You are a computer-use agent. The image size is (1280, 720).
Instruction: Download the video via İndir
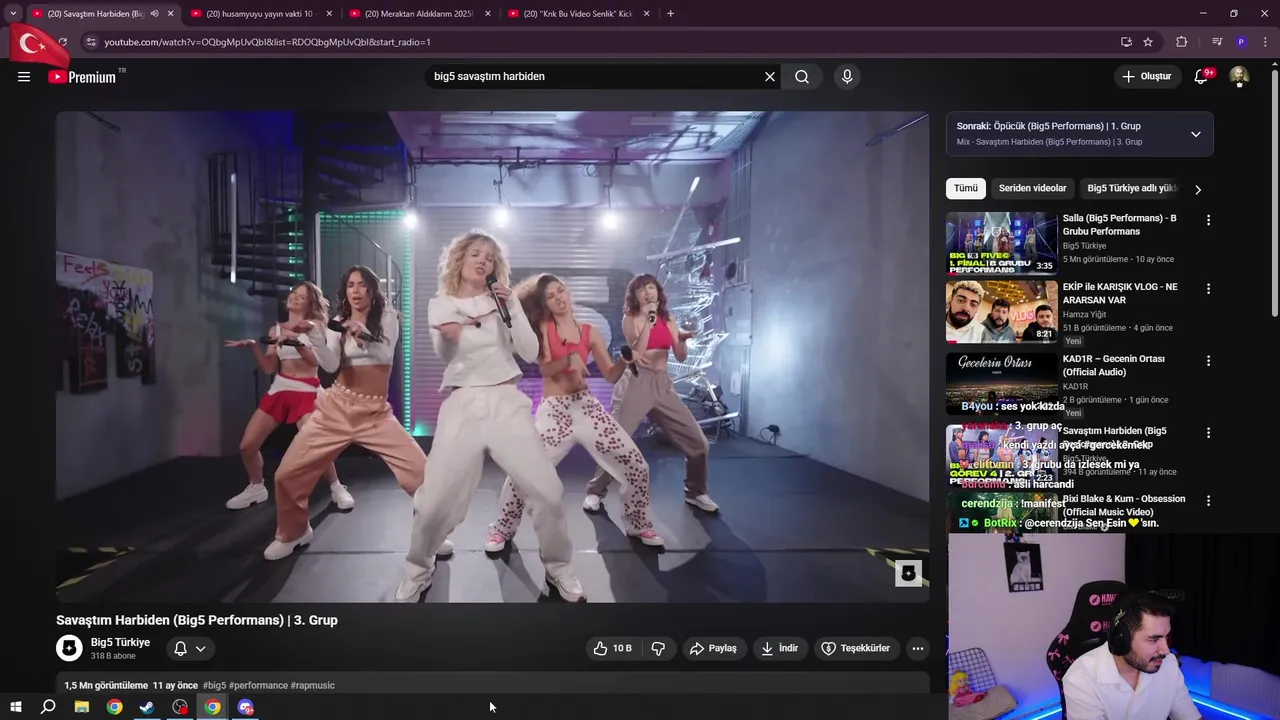[780, 648]
